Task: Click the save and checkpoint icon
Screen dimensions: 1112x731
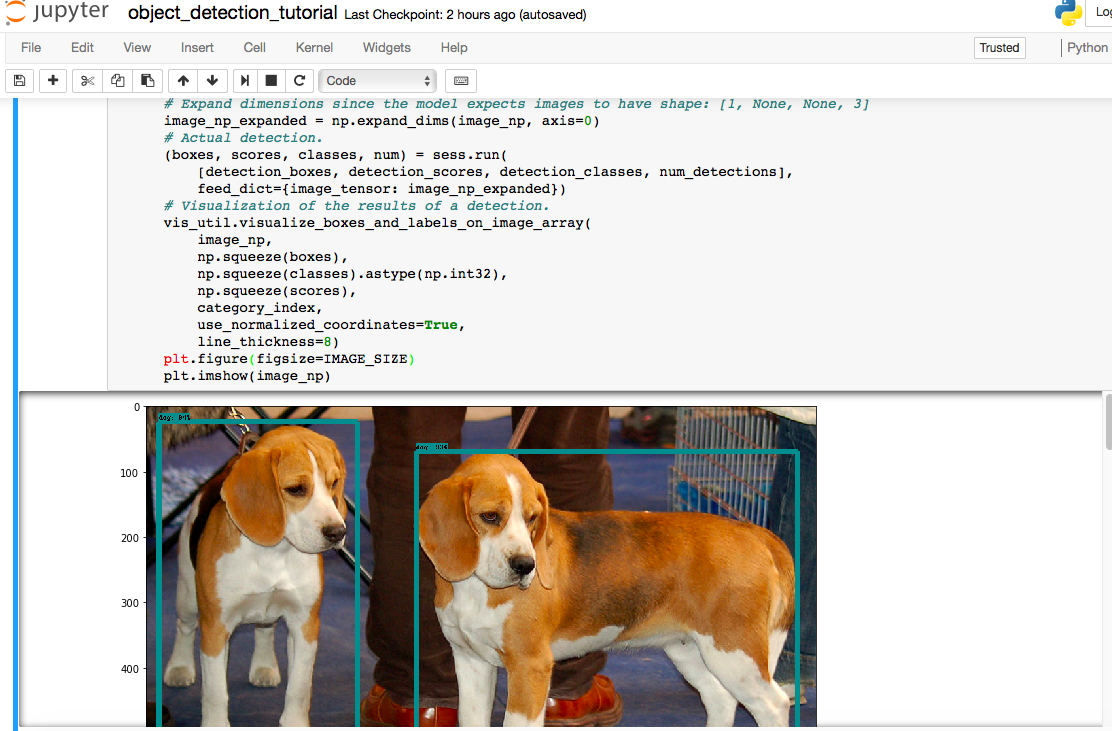Action: pos(20,81)
